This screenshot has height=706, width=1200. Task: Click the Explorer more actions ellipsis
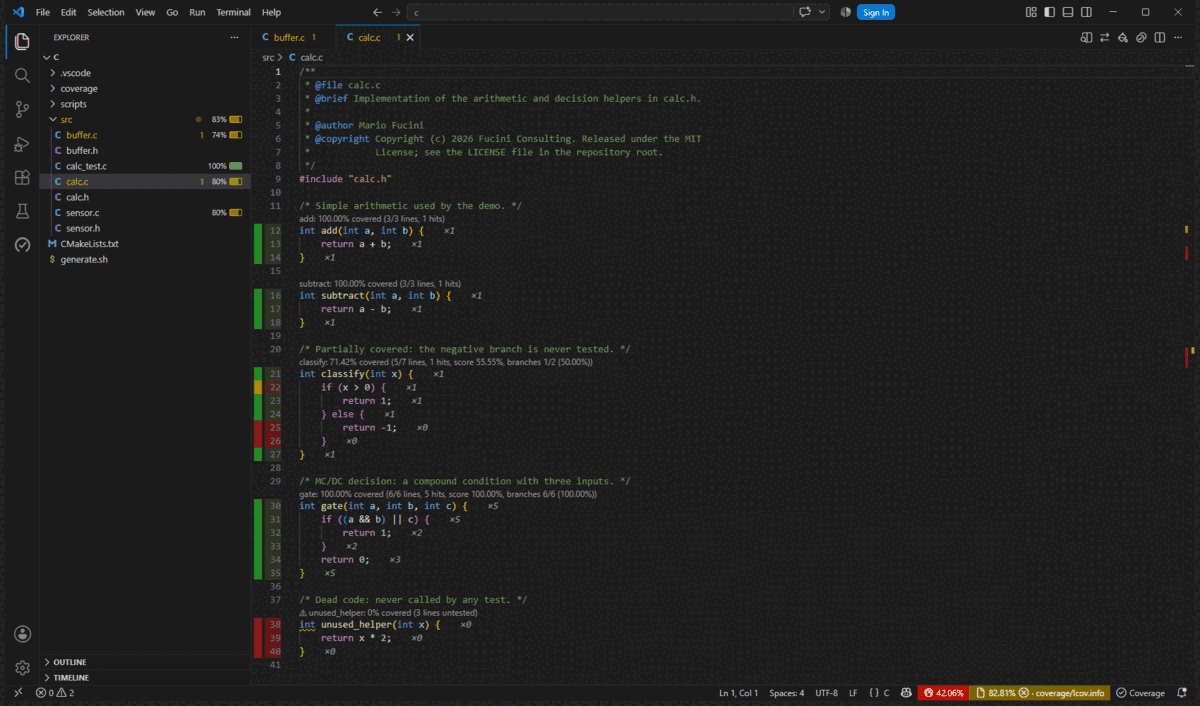pyautogui.click(x=234, y=37)
